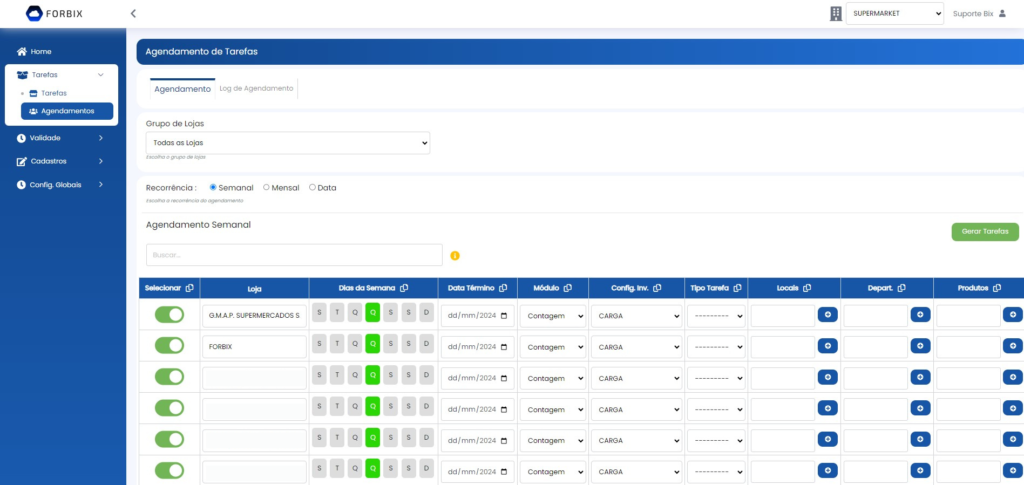Open calendar picker in G.M.A.P. row date
1024x485 pixels.
504,316
